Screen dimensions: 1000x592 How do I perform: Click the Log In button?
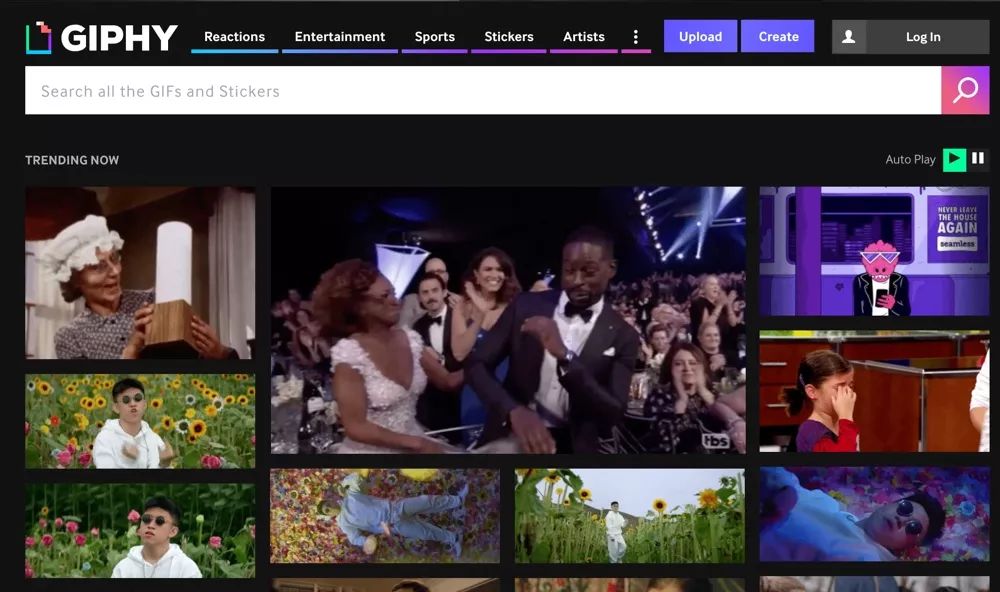point(923,37)
